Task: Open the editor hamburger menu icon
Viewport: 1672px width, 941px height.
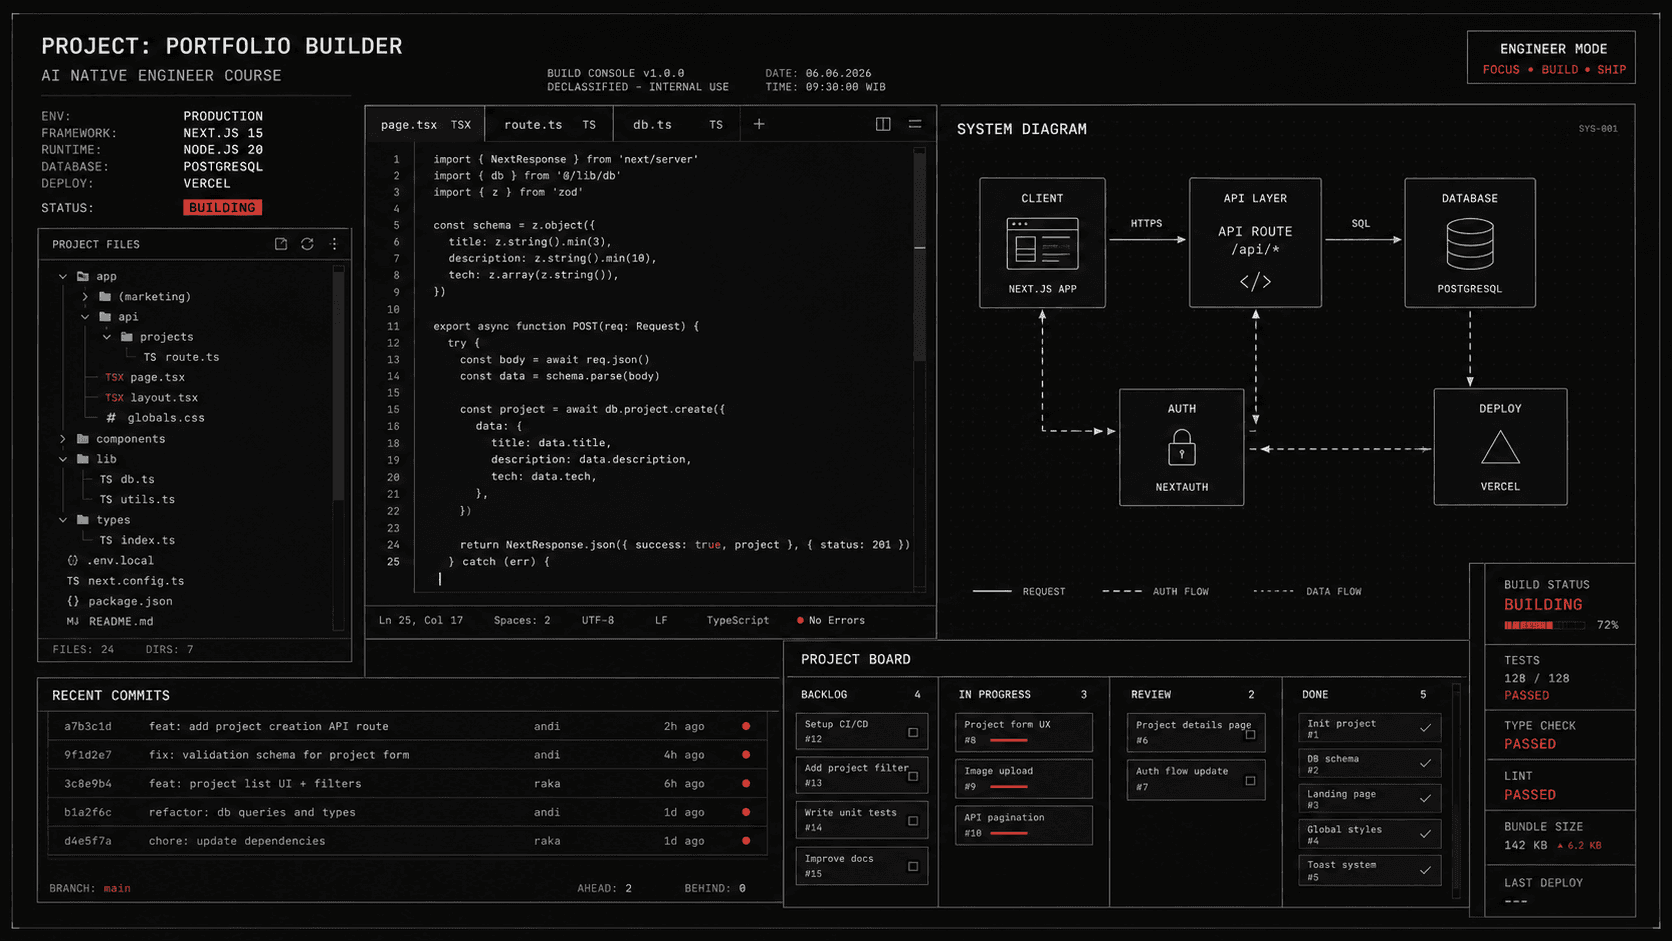Action: point(915,124)
